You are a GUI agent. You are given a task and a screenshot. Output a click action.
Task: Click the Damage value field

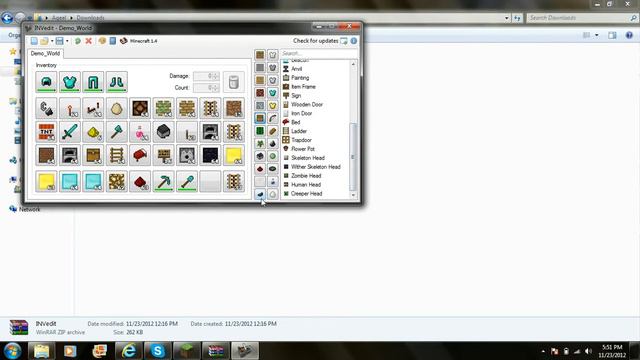point(206,76)
